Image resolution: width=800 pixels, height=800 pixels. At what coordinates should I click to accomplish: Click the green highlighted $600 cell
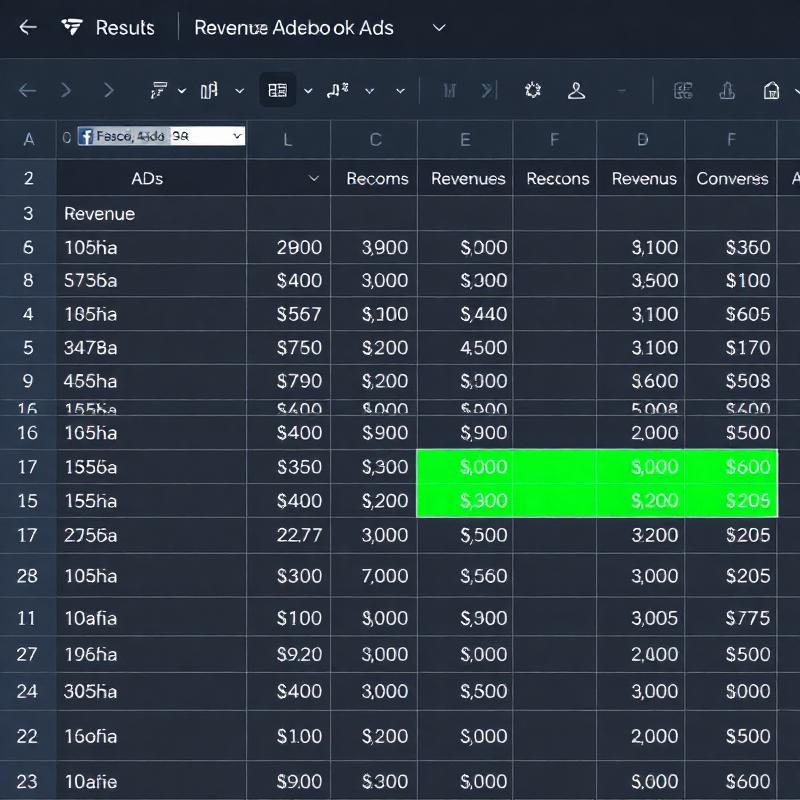731,466
